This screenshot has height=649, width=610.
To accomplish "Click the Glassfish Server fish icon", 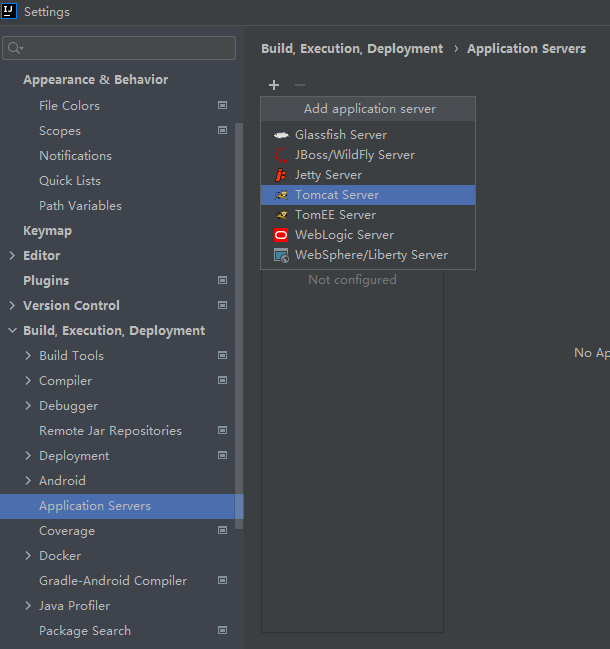I will point(281,135).
